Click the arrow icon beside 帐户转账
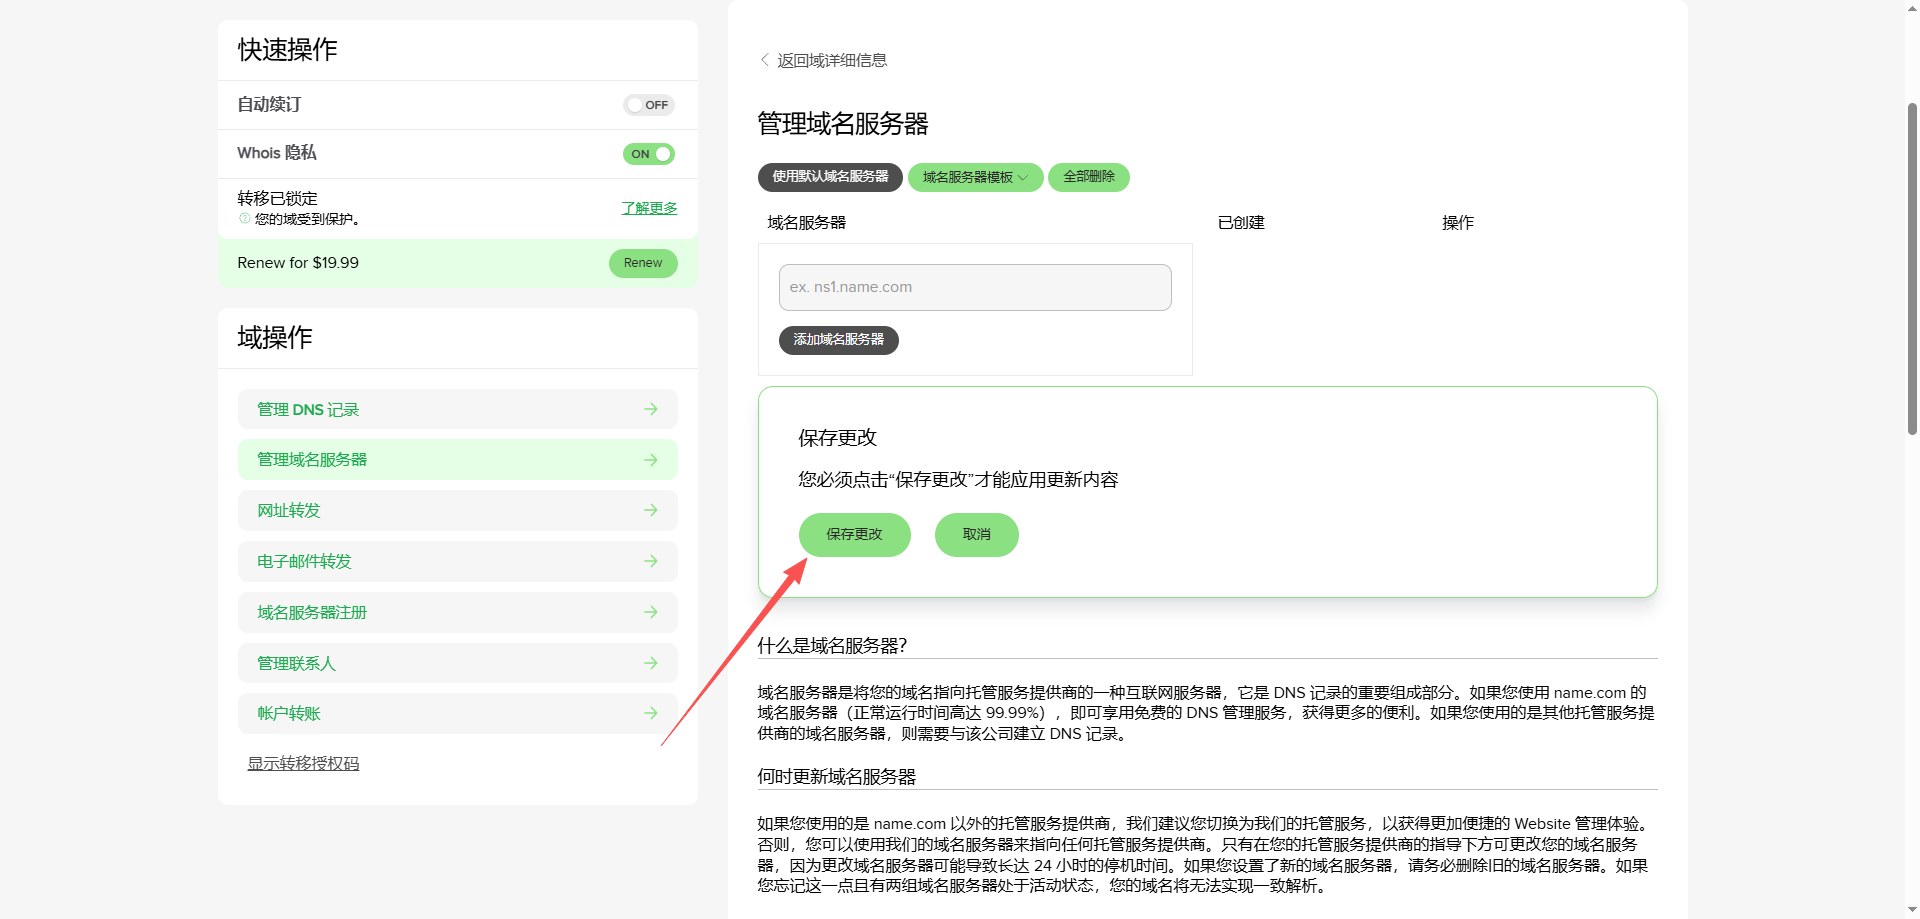The width and height of the screenshot is (1920, 919). (x=651, y=713)
